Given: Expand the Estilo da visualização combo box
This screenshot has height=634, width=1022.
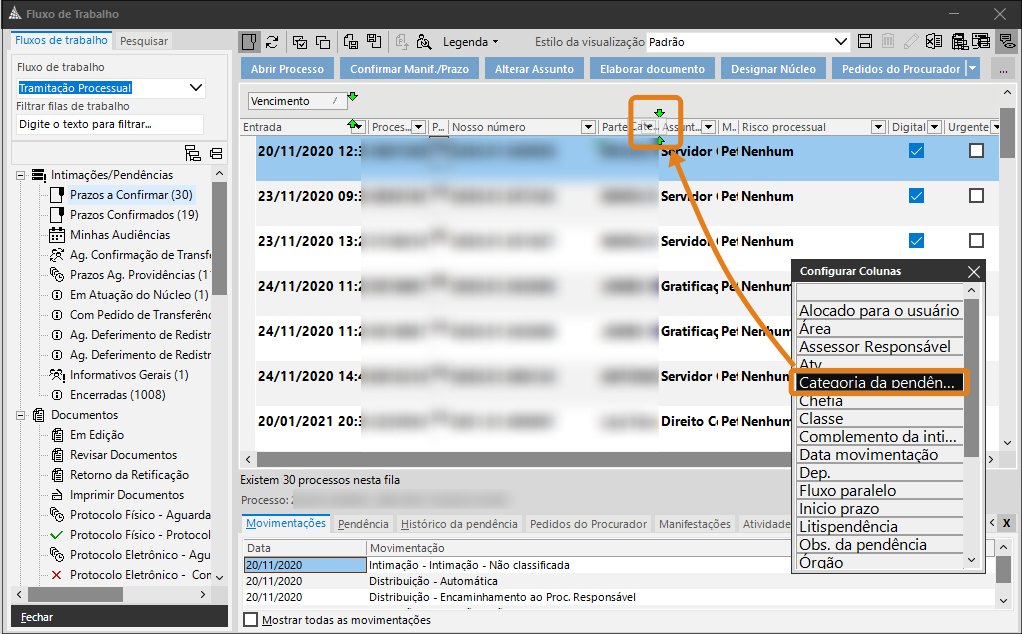Looking at the screenshot, I should coord(840,42).
